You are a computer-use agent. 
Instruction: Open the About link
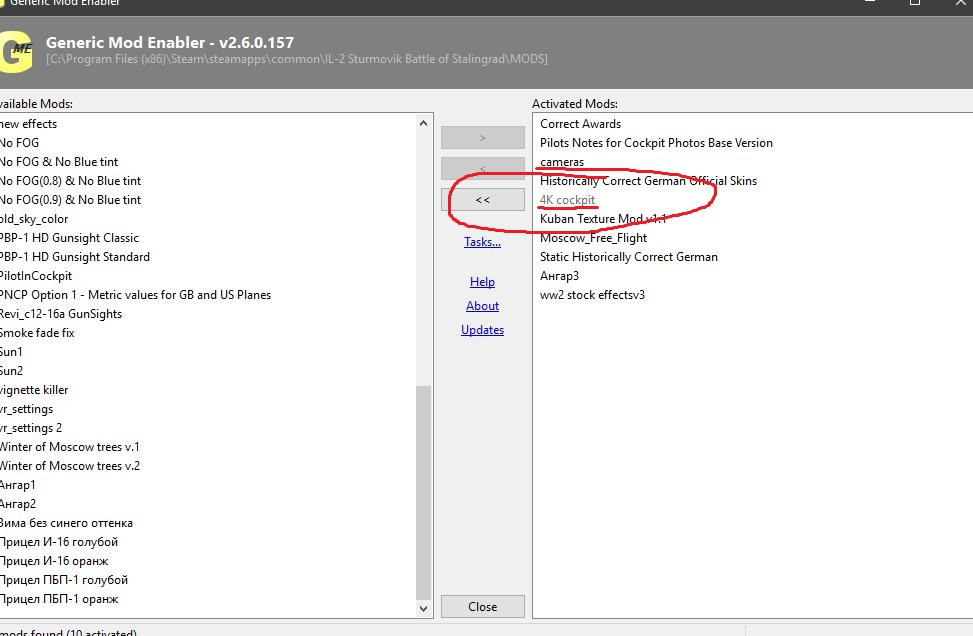point(482,306)
